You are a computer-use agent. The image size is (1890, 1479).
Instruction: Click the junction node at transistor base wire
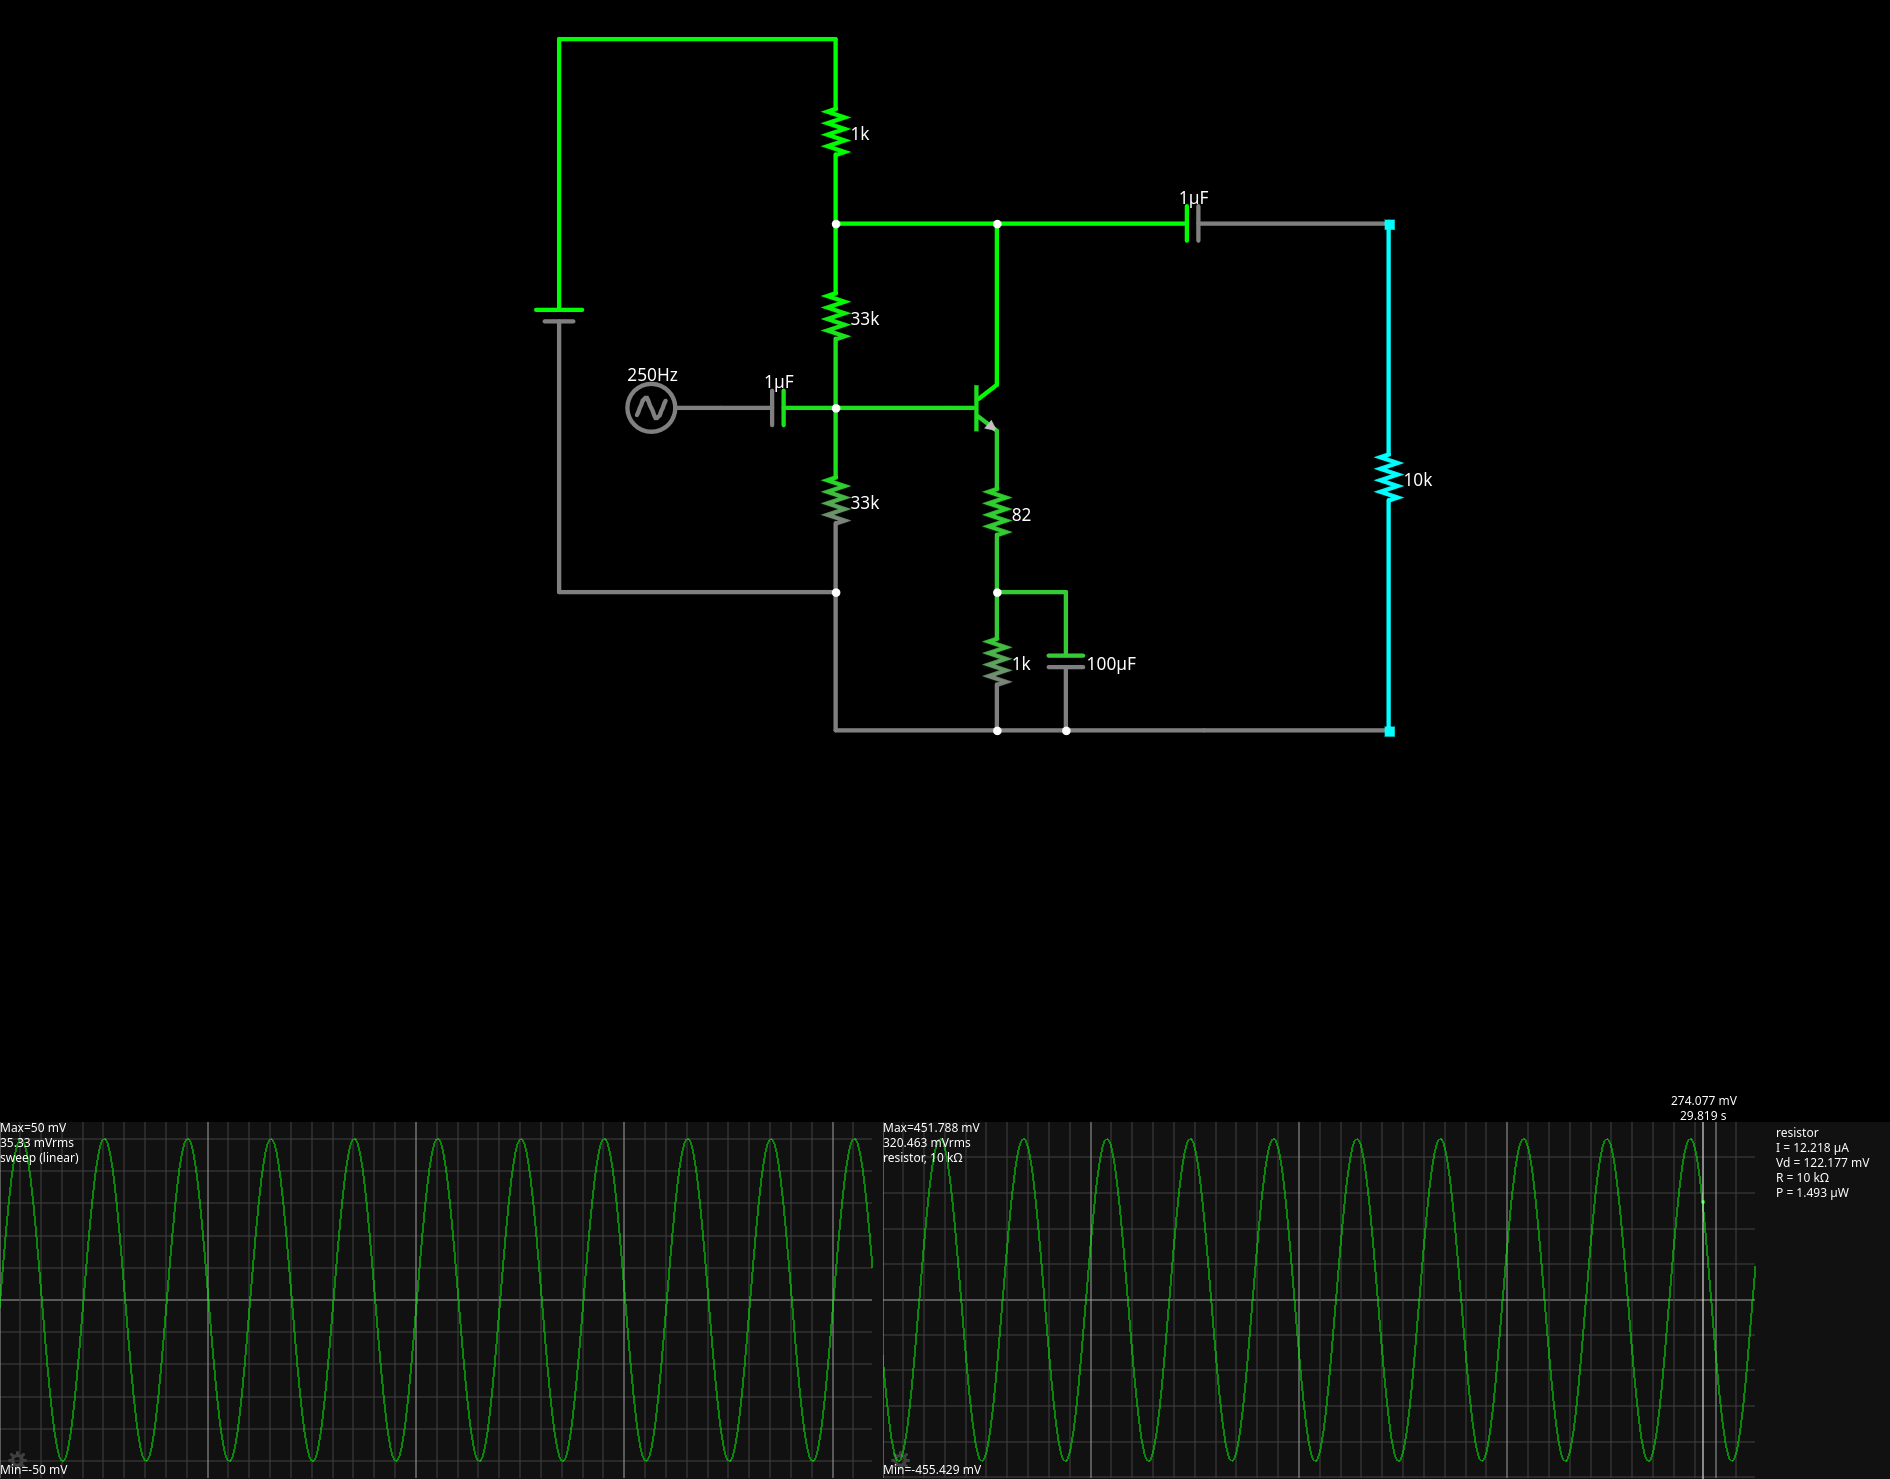click(836, 408)
